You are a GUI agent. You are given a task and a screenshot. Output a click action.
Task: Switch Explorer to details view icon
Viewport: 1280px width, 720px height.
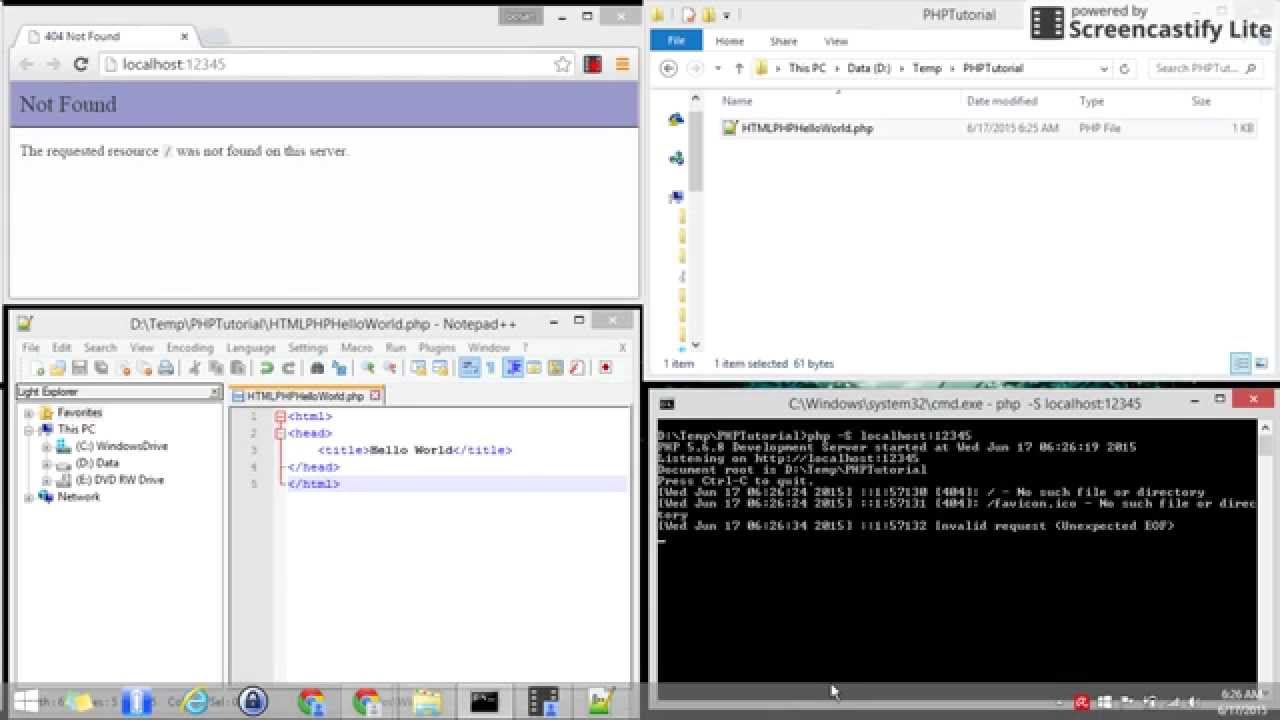[x=1240, y=363]
